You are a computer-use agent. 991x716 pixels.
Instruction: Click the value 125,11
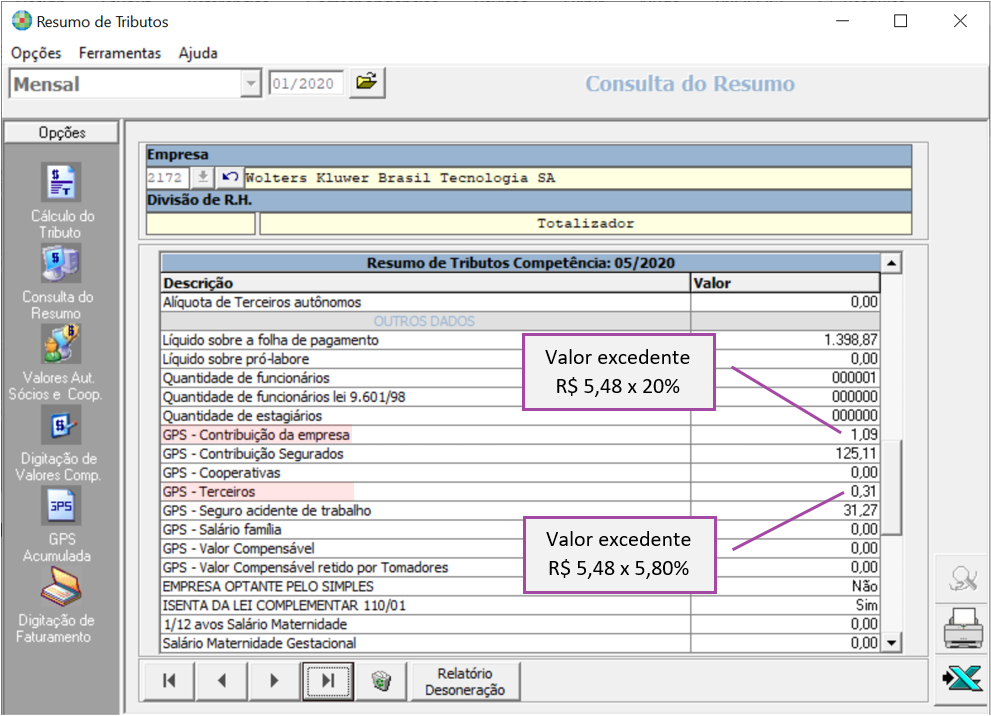point(856,454)
